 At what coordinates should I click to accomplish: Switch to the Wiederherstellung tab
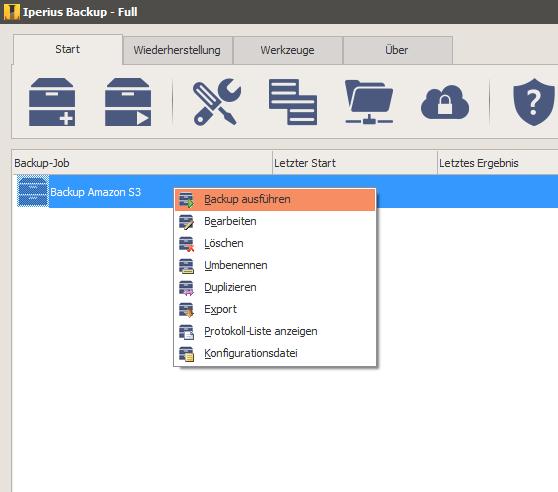pyautogui.click(x=178, y=50)
